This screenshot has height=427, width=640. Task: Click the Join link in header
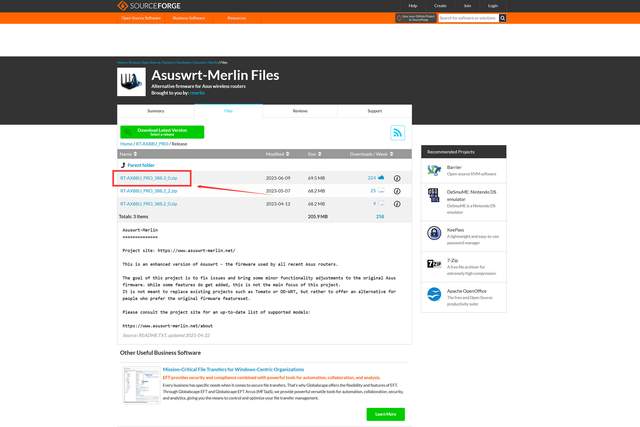tap(467, 6)
